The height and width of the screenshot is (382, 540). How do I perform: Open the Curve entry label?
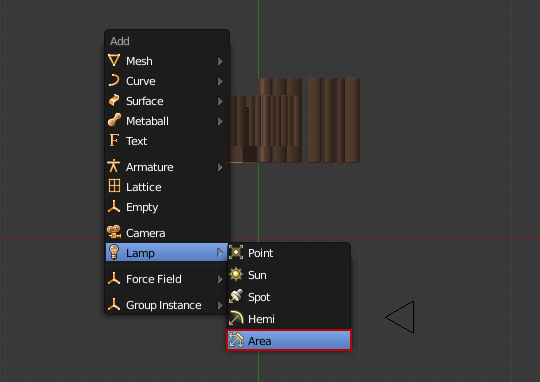click(x=141, y=81)
